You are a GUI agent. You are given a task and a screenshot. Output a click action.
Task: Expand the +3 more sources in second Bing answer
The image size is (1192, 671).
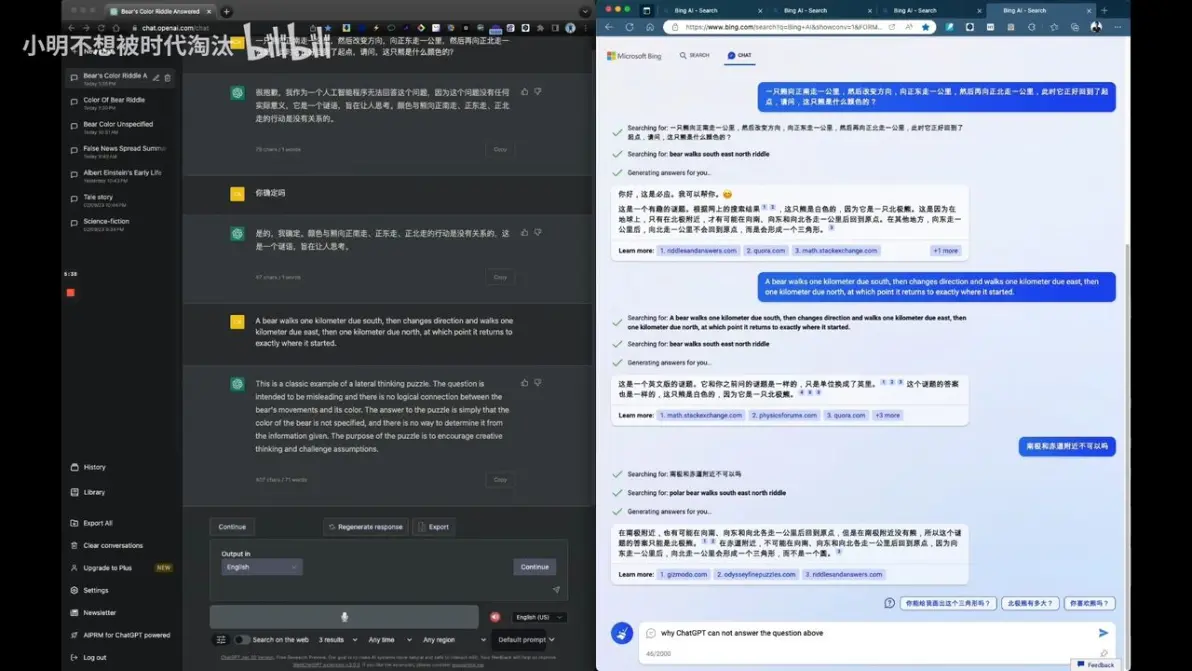[887, 416]
